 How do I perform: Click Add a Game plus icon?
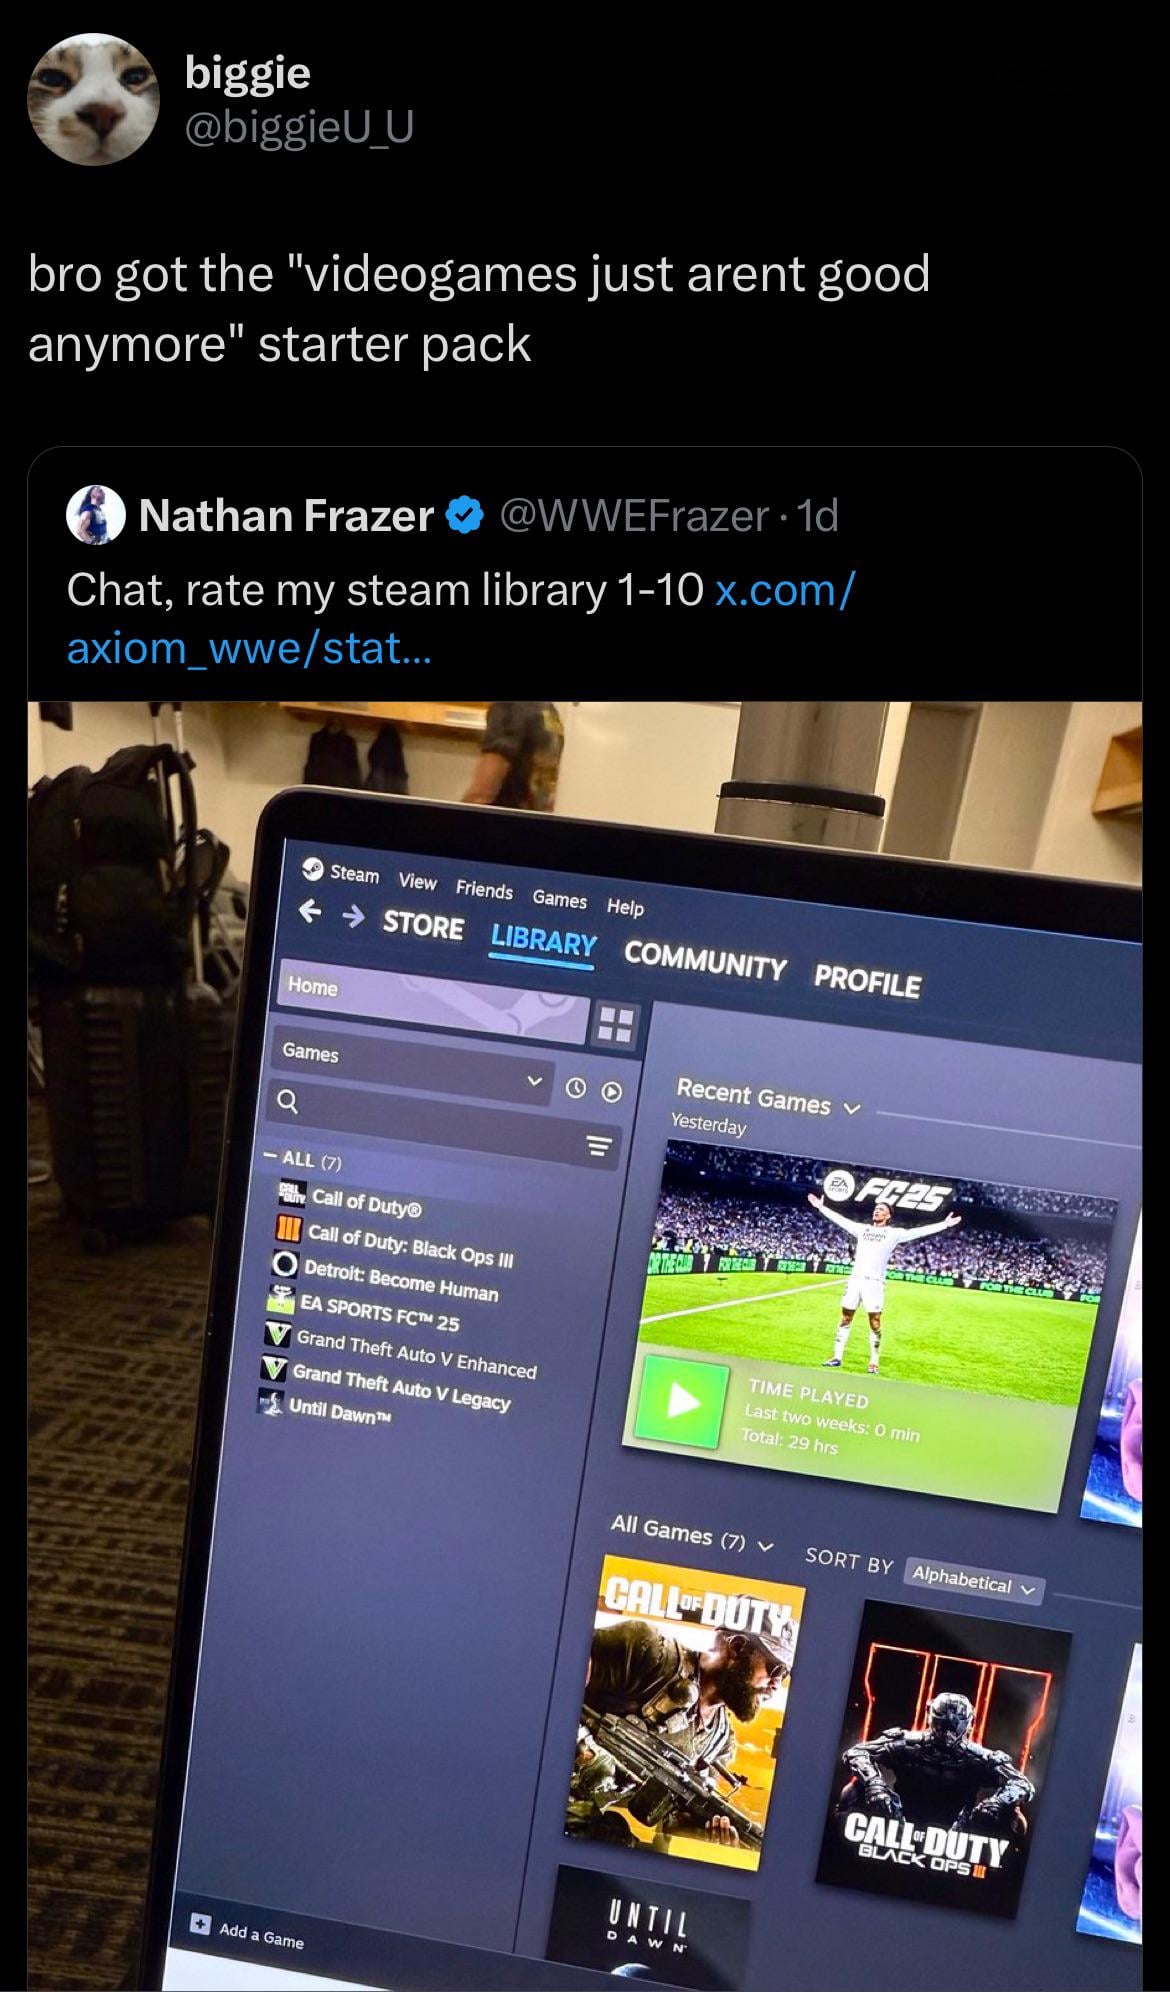coord(199,1923)
